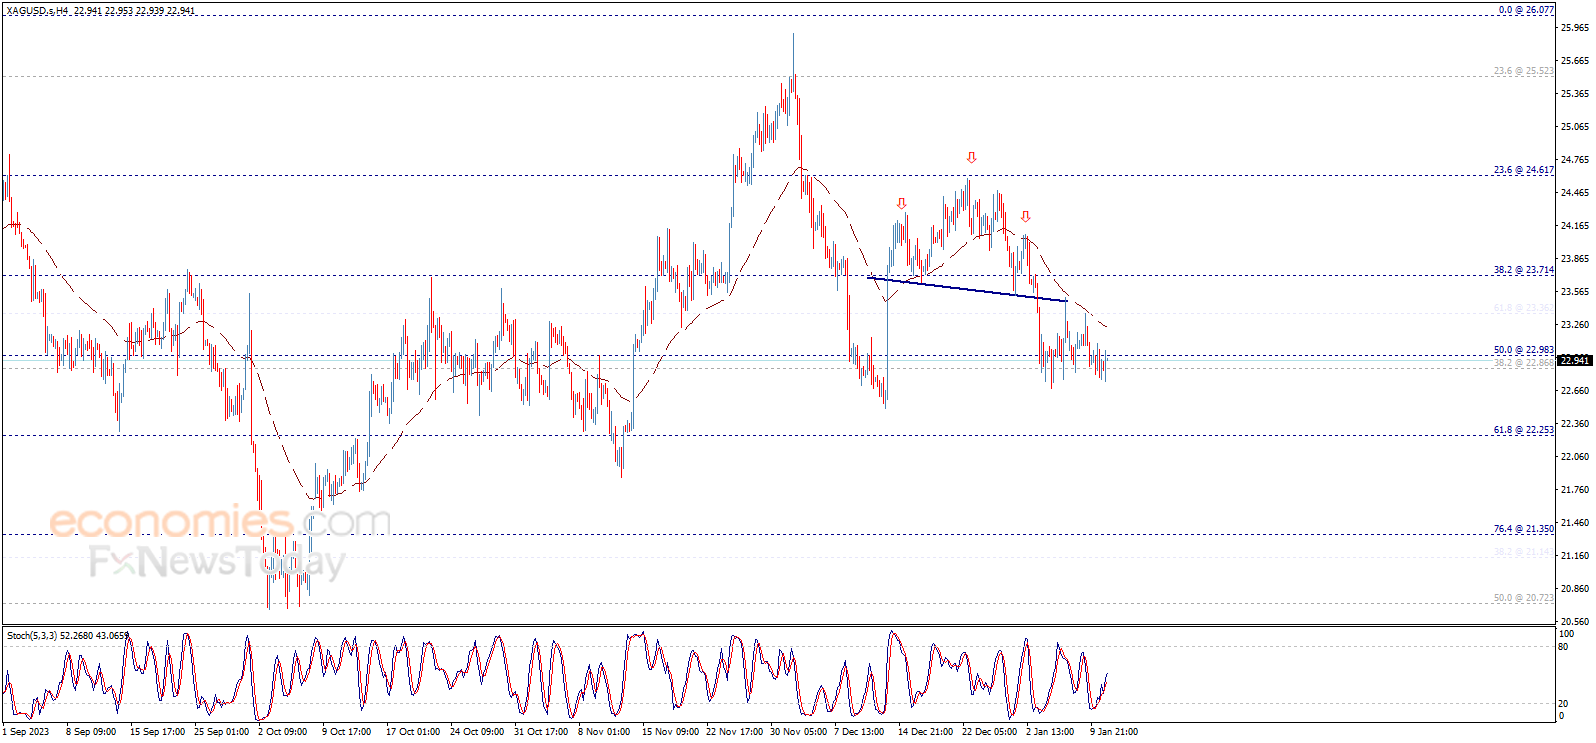Screen dimensions: 1596x743
Task: Click the 61.8 @ 22.253 Fibonacci label
Action: pos(1524,430)
